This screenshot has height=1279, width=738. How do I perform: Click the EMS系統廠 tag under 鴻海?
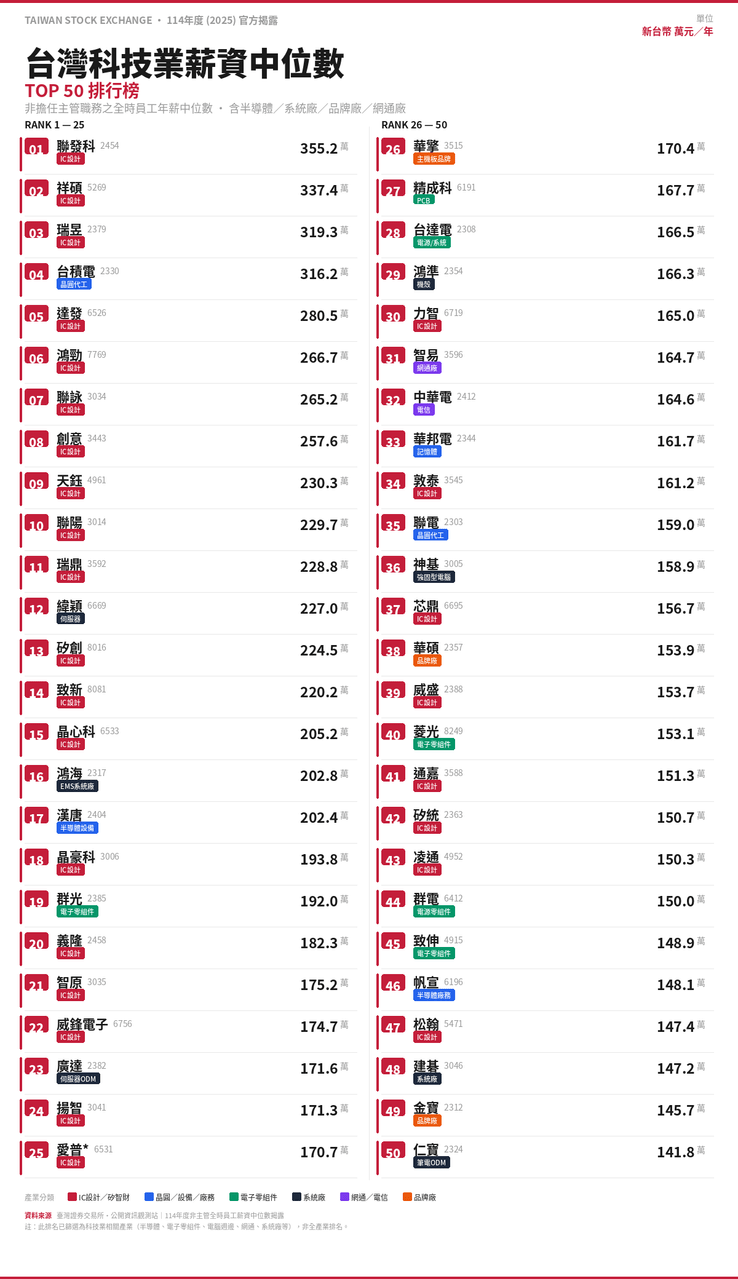[x=77, y=786]
